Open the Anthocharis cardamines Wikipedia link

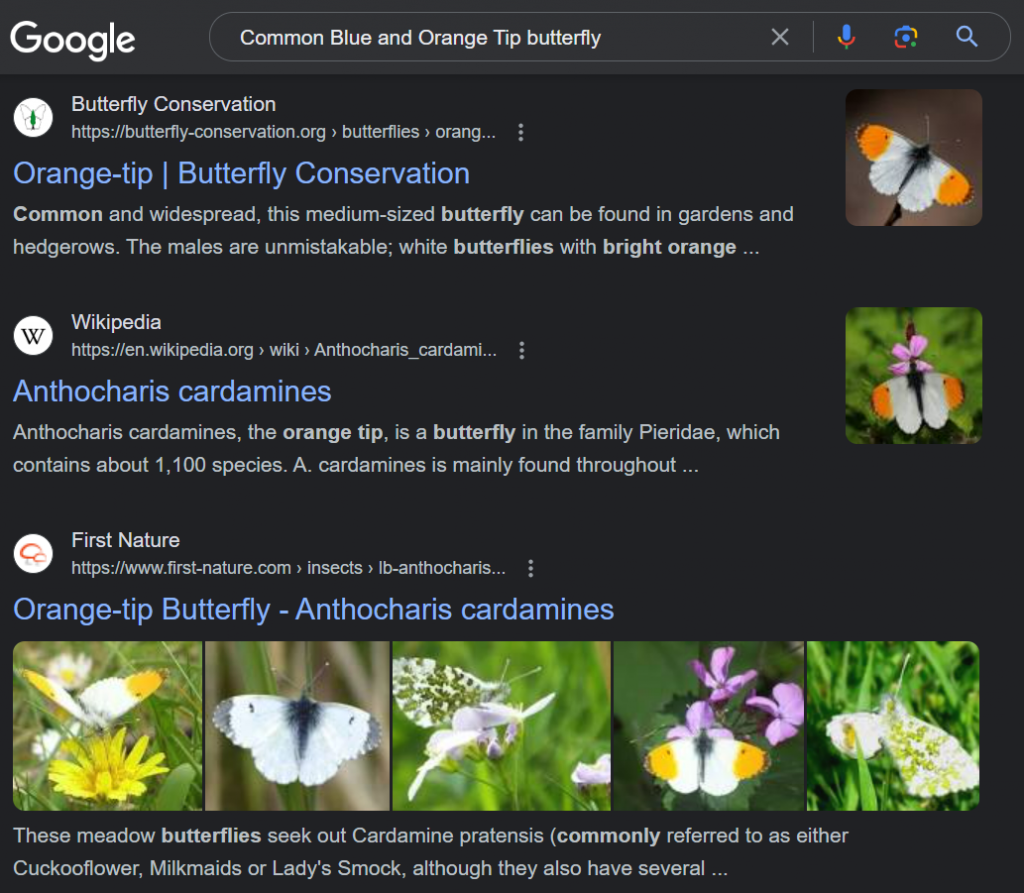[x=172, y=392]
